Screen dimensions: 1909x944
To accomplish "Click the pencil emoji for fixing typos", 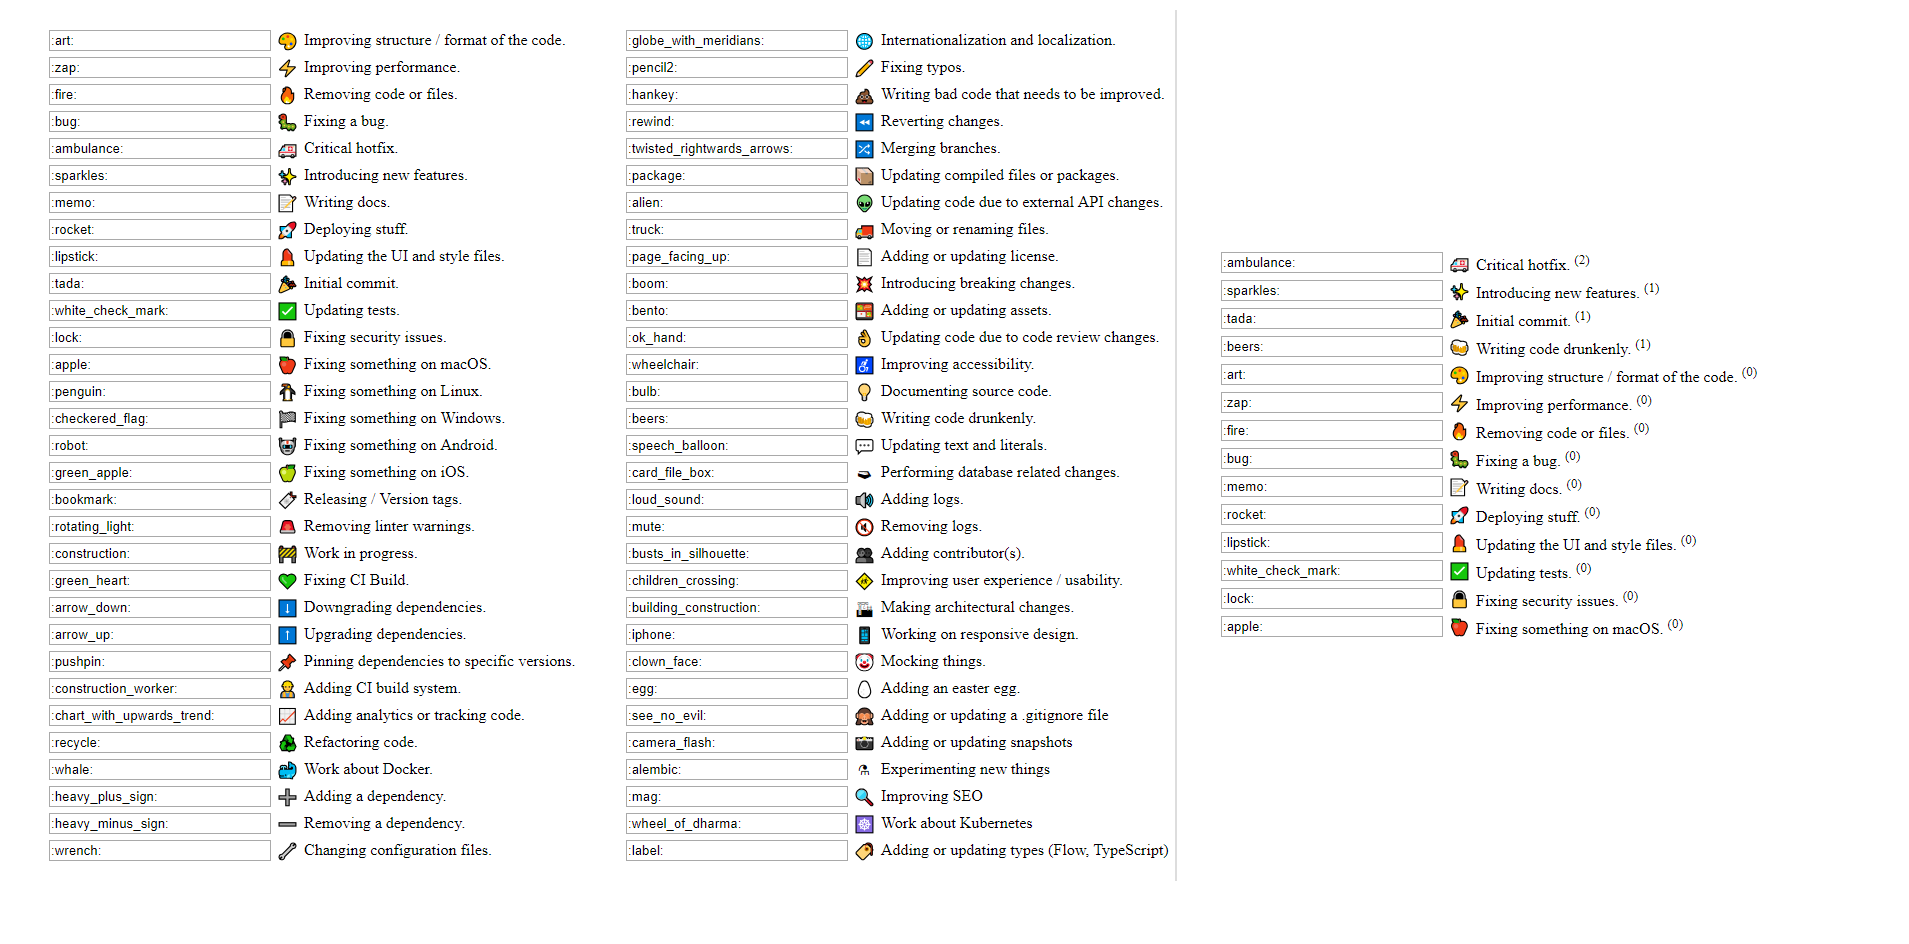I will pyautogui.click(x=864, y=68).
